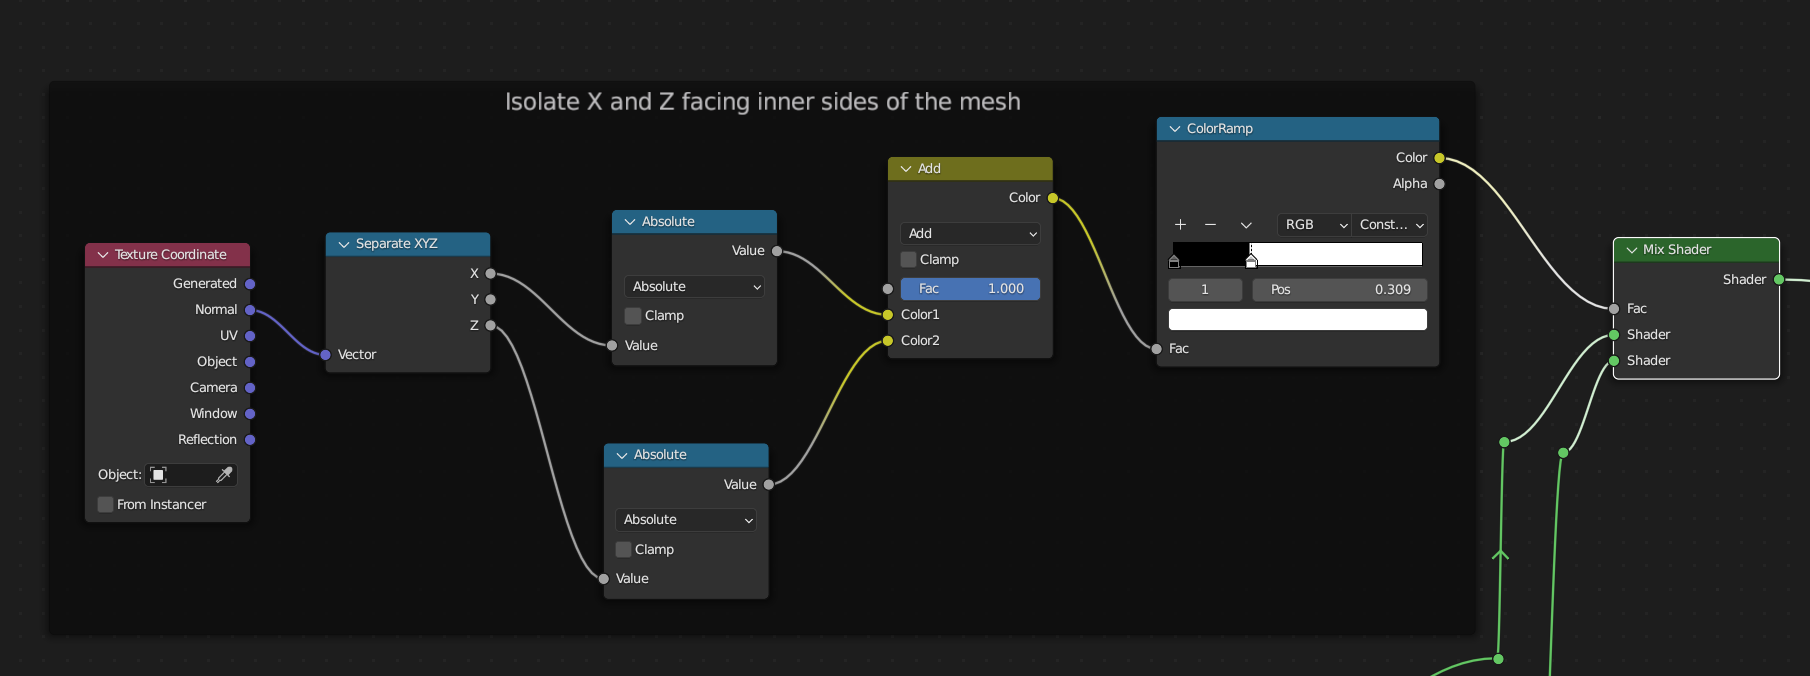Collapse the Texture Coordinate node
Image resolution: width=1810 pixels, height=676 pixels.
pos(103,255)
